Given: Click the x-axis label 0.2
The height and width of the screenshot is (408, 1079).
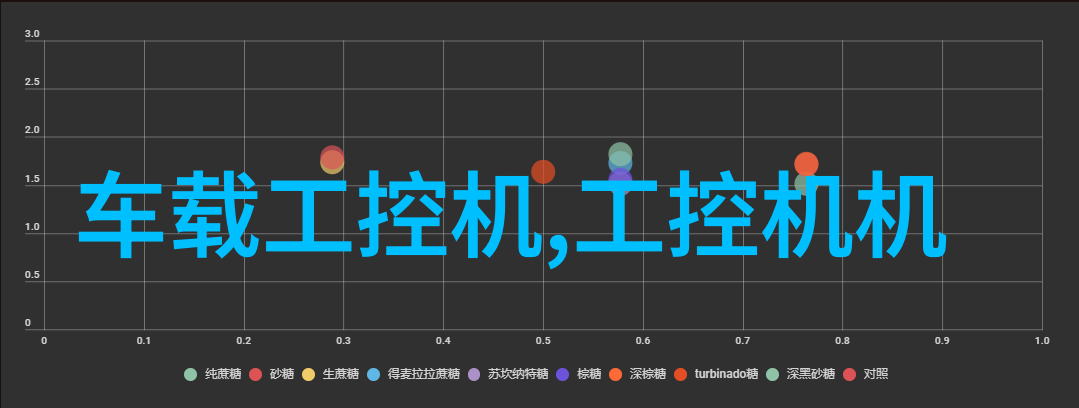Looking at the screenshot, I should click(x=244, y=341).
